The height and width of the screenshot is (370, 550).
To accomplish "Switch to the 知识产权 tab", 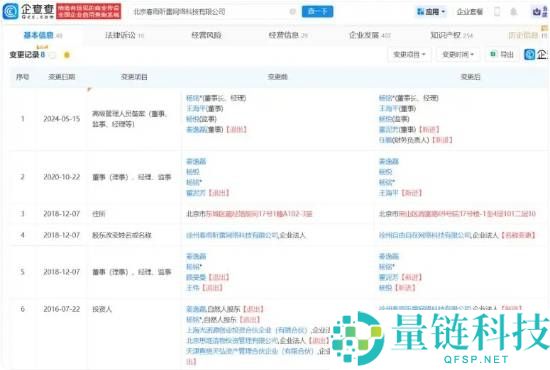I will click(x=451, y=35).
